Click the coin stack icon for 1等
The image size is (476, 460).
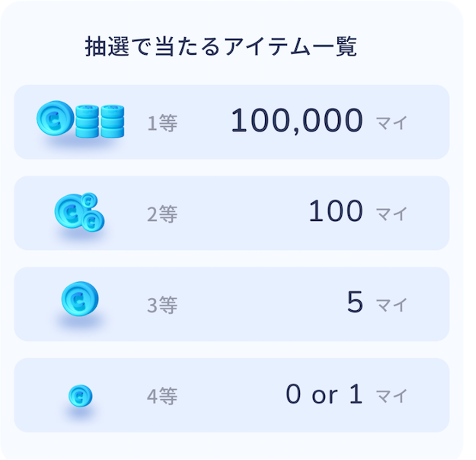(x=80, y=119)
